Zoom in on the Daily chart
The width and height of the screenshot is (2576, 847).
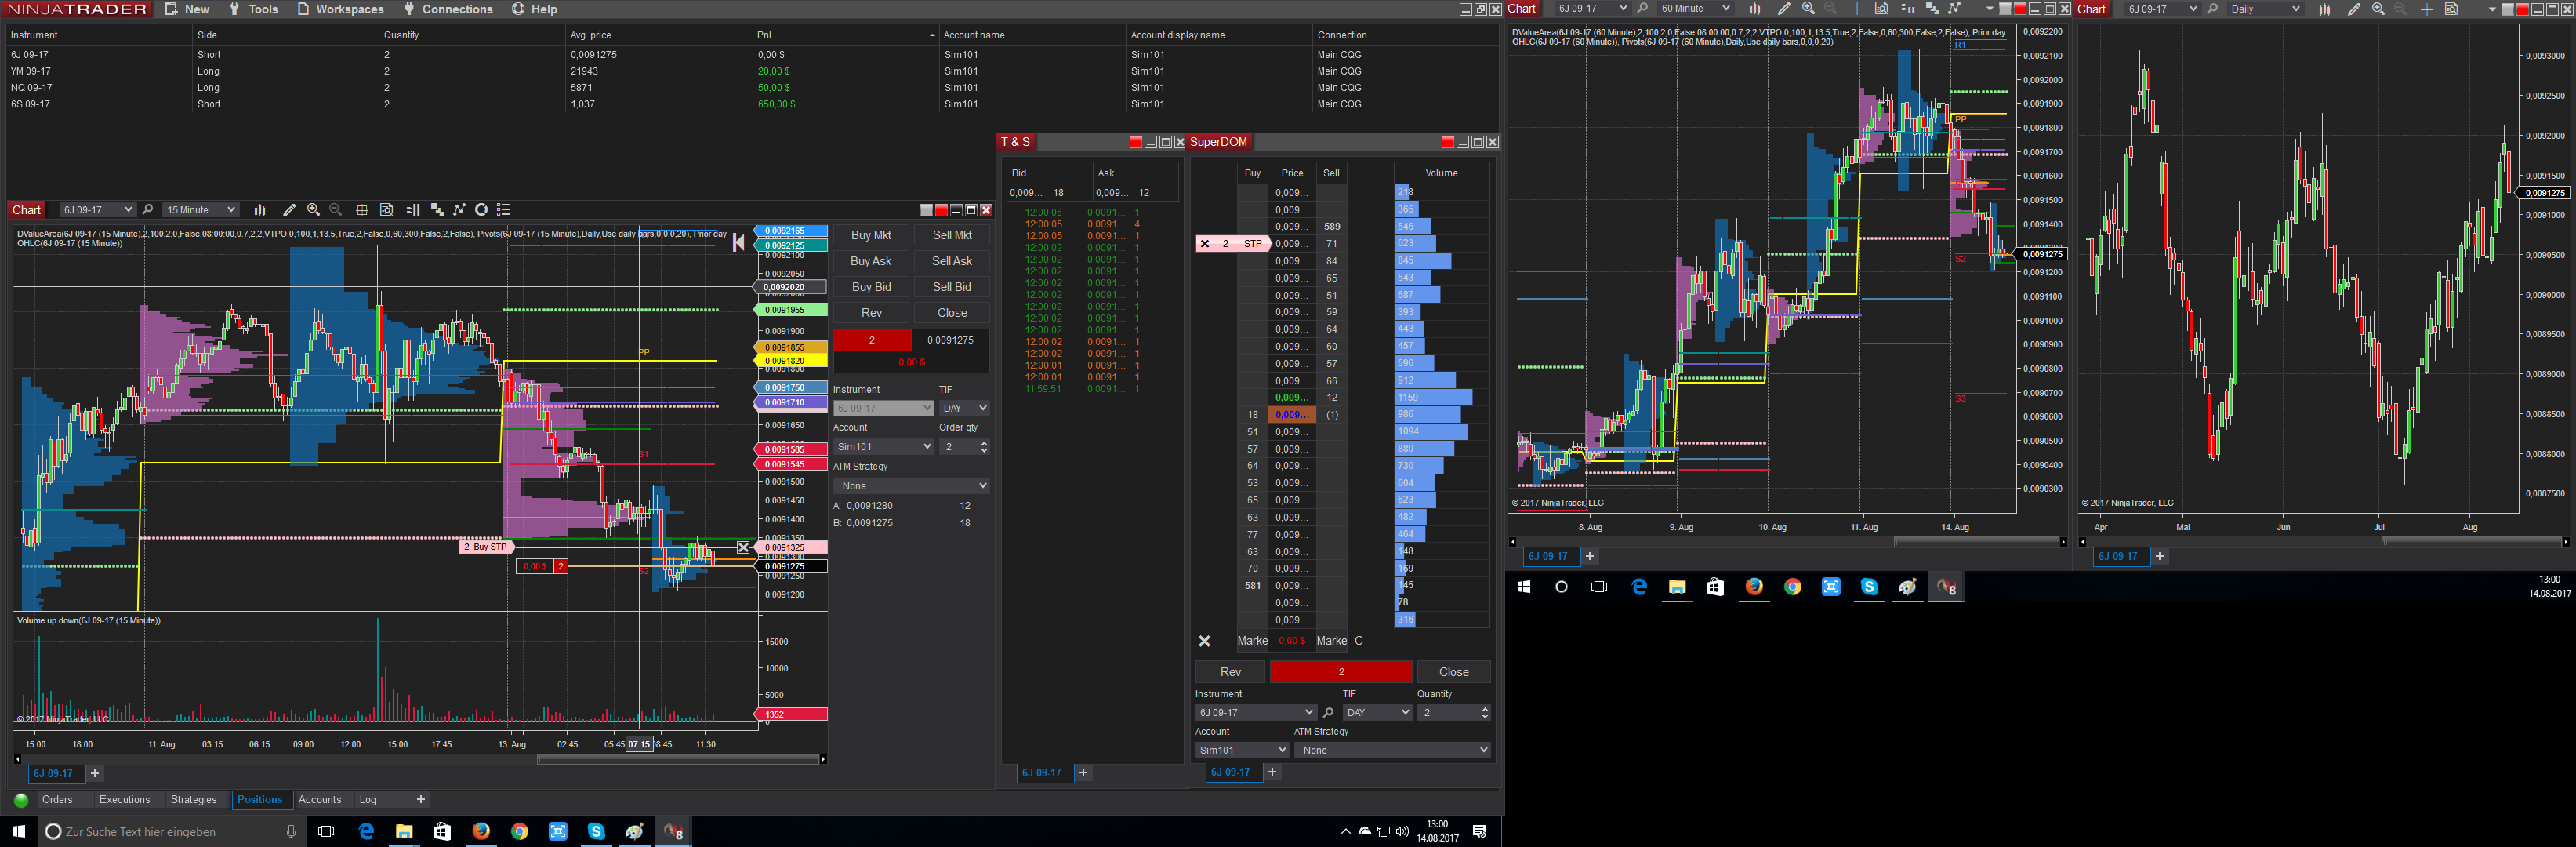tap(2378, 9)
